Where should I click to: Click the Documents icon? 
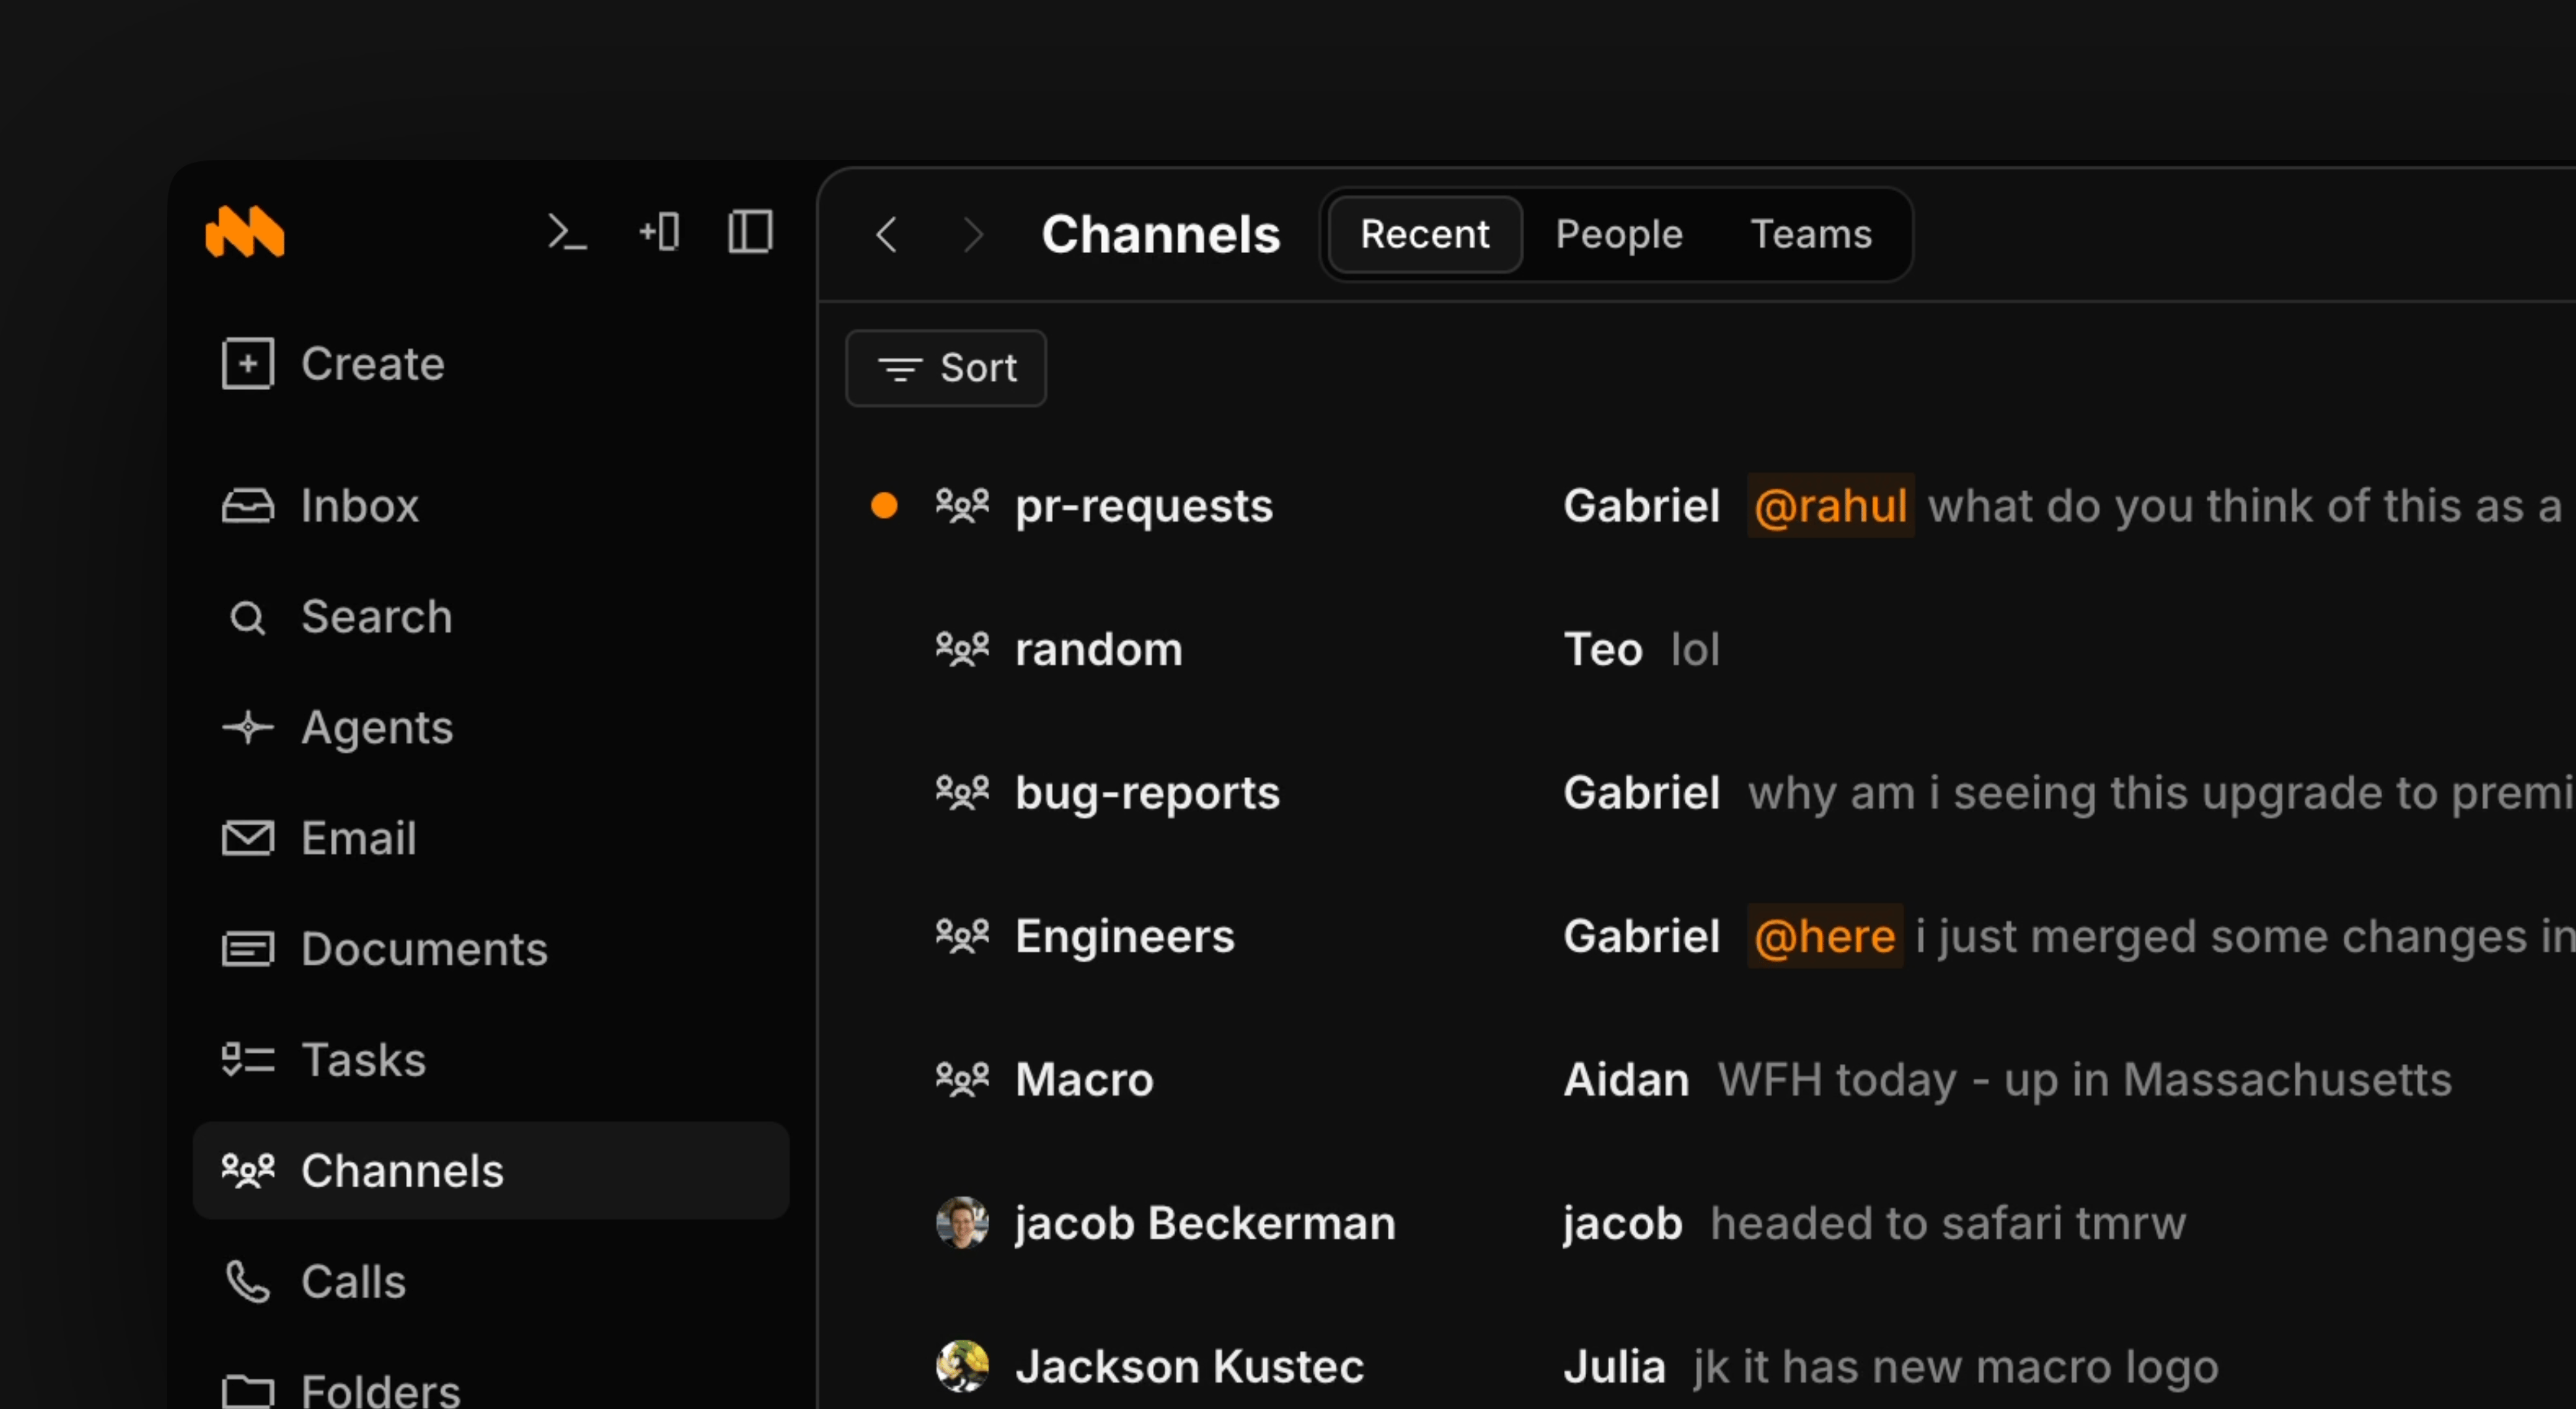[x=247, y=949]
